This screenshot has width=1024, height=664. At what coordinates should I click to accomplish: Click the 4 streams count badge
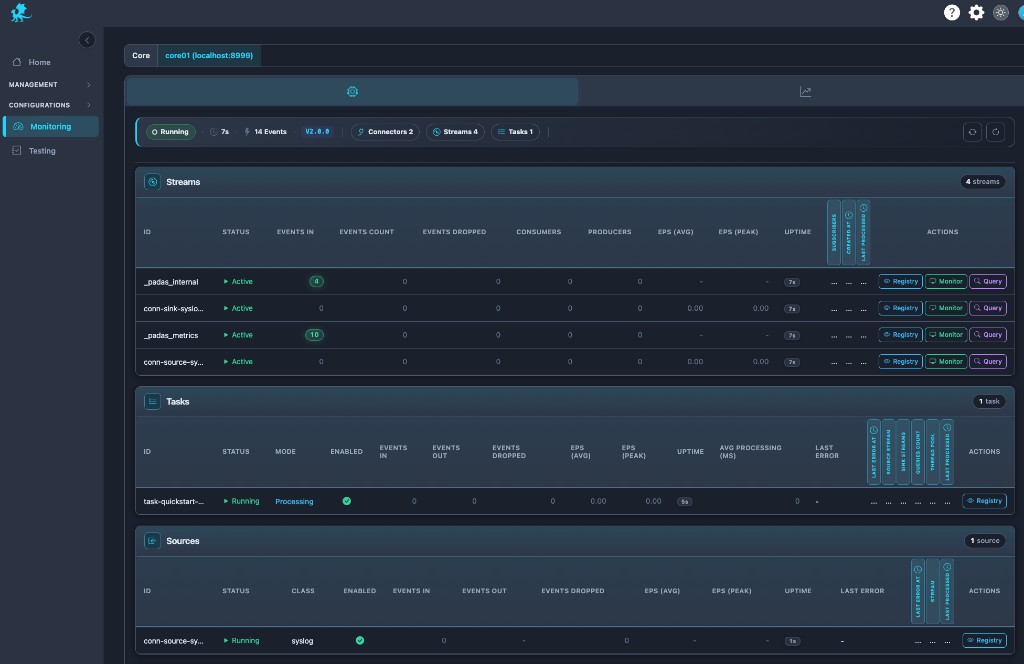tap(982, 182)
